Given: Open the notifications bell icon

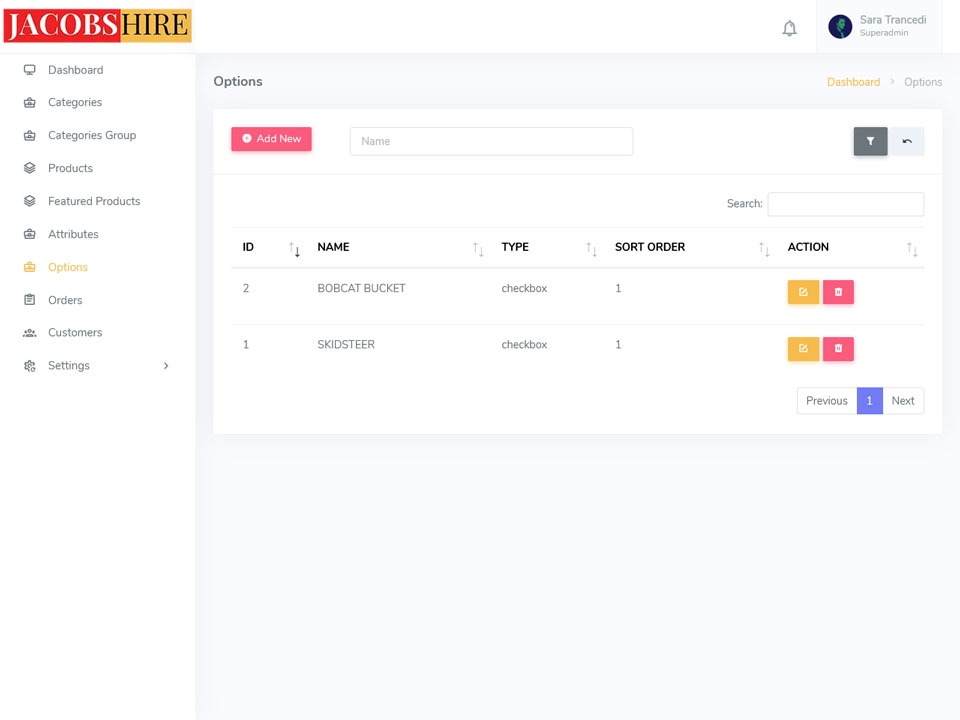Looking at the screenshot, I should pyautogui.click(x=789, y=28).
